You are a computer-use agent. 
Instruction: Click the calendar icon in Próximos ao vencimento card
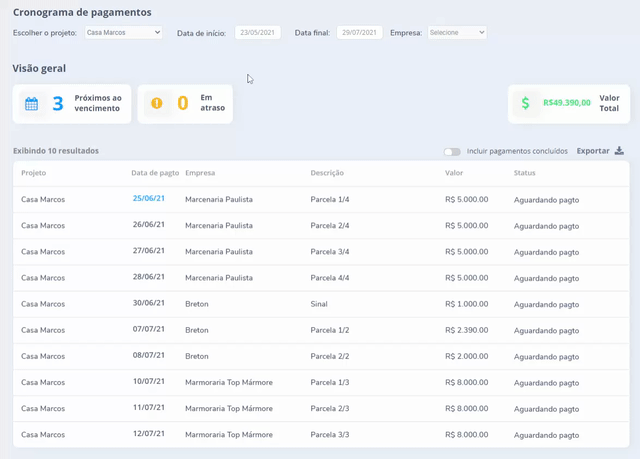(x=31, y=104)
